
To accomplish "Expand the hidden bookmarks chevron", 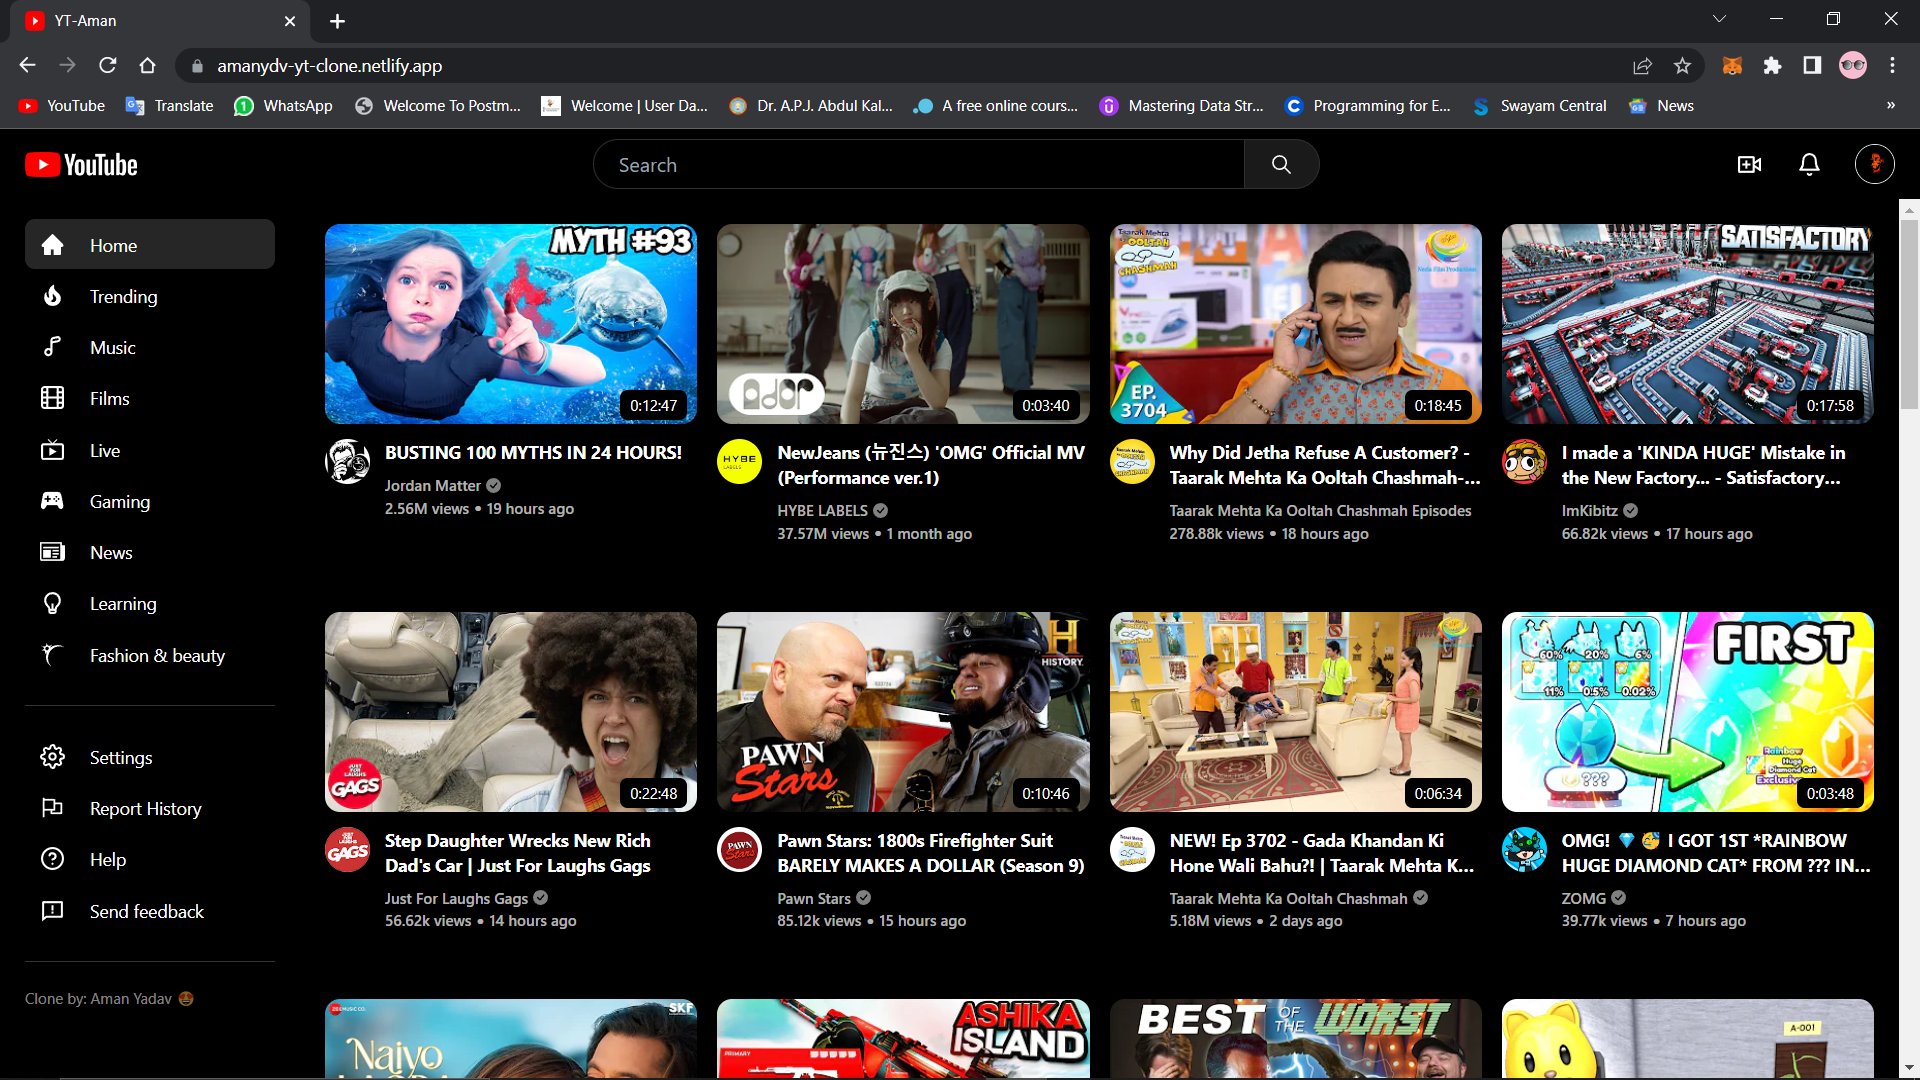I will pos(1890,106).
